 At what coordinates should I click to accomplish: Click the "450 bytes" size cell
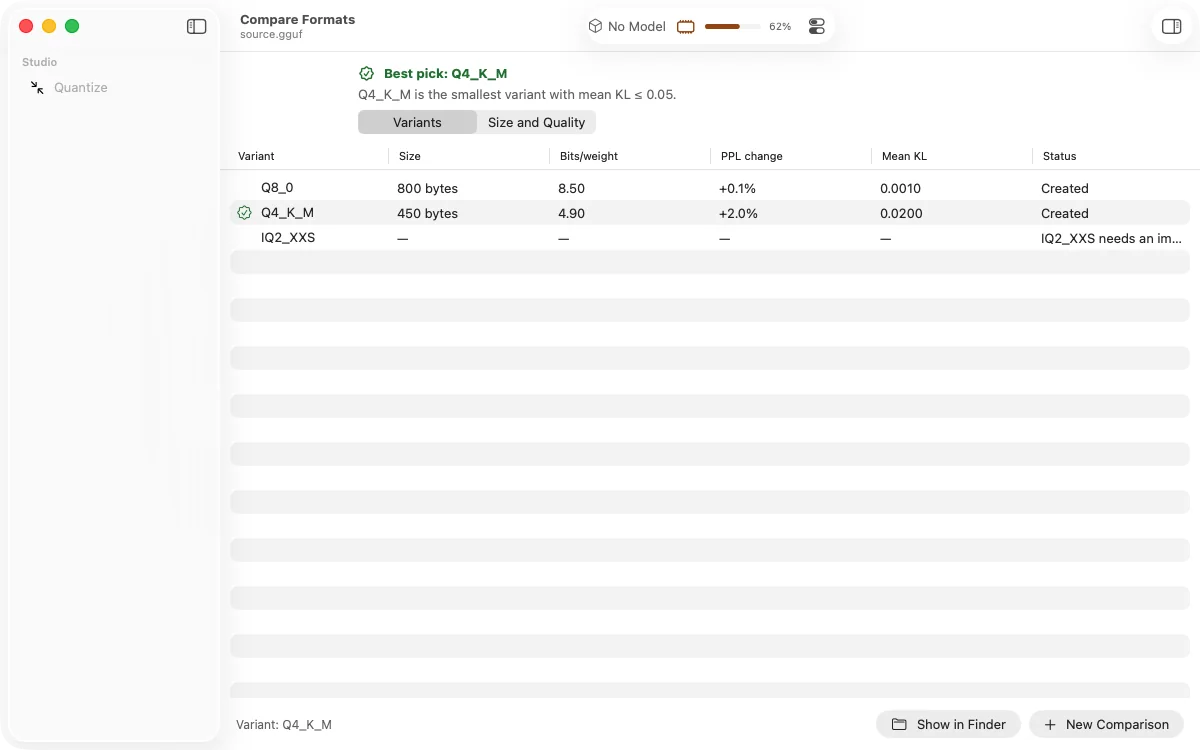click(x=428, y=213)
